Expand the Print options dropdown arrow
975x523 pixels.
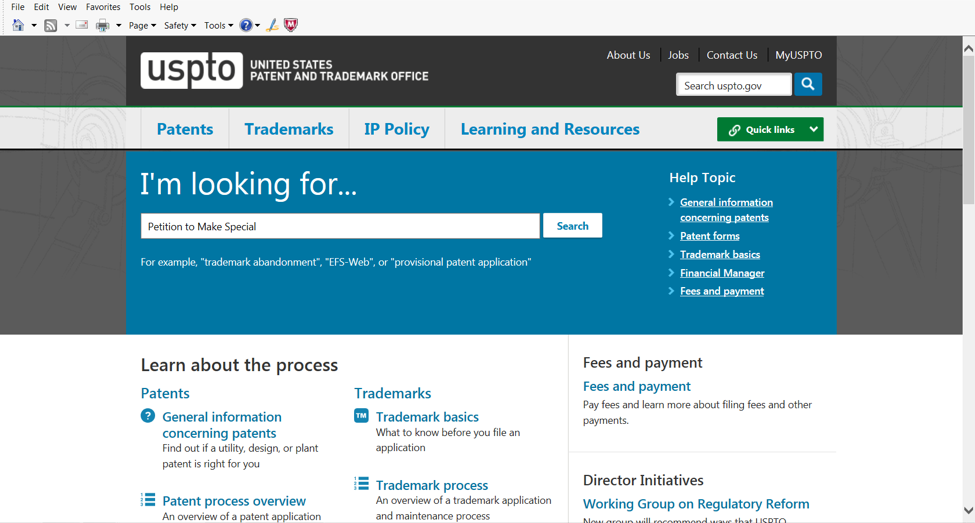tap(118, 25)
